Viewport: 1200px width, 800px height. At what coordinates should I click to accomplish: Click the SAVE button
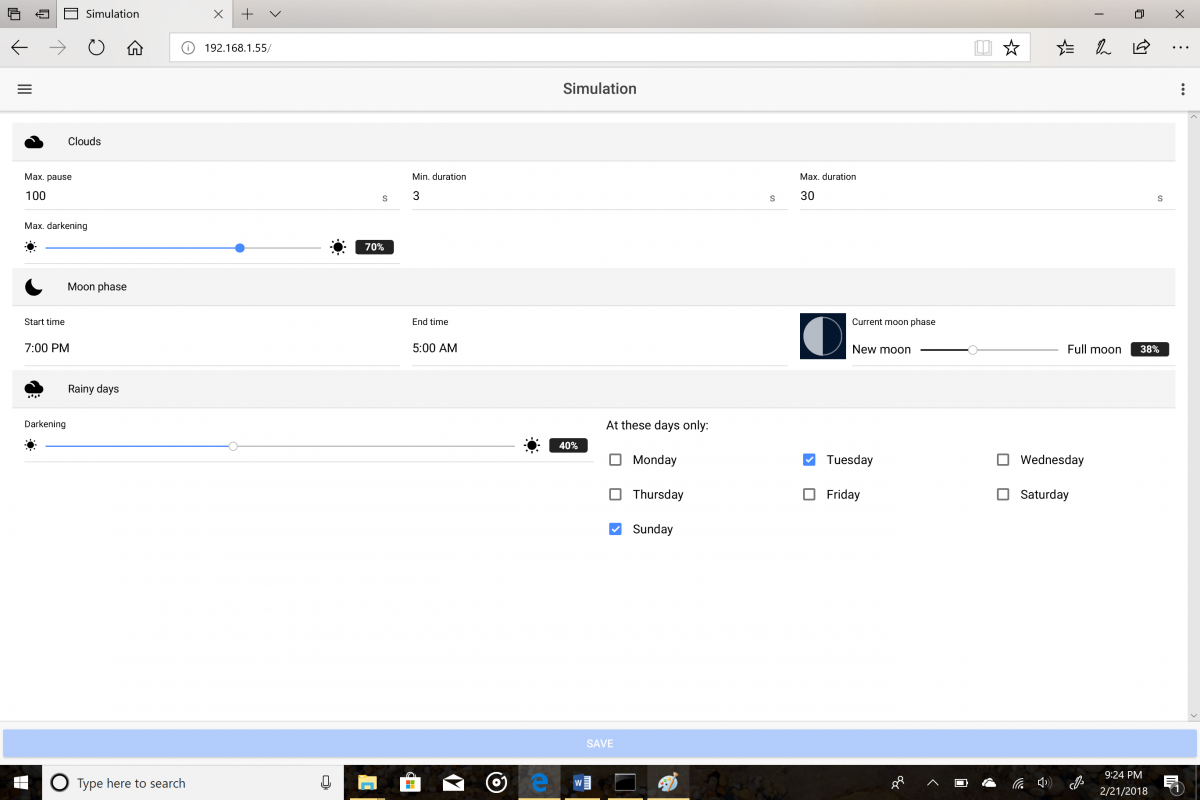click(x=600, y=744)
